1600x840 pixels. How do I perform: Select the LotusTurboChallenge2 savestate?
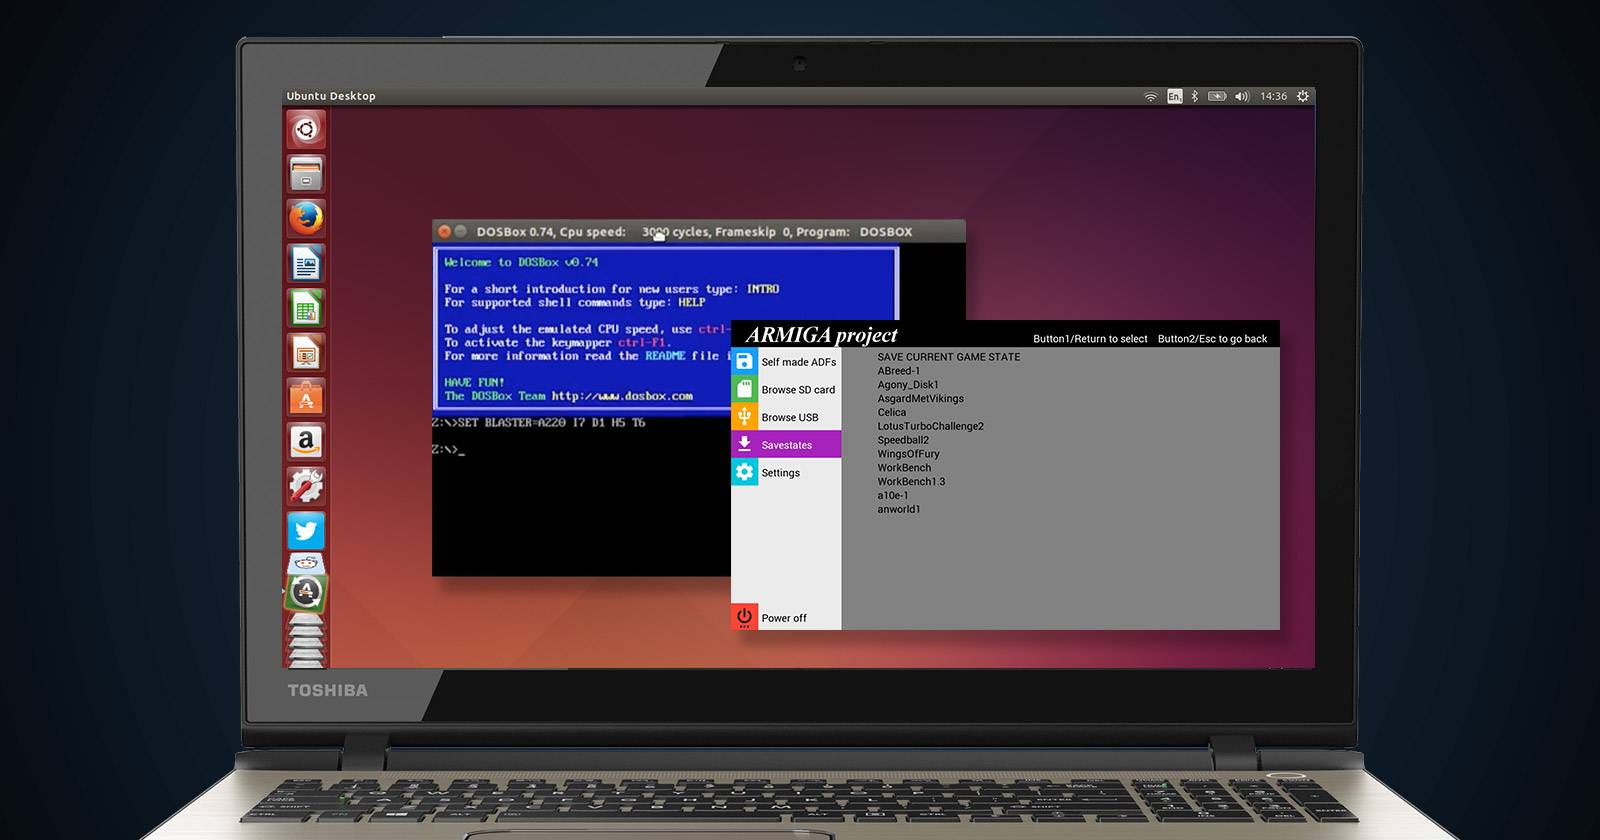click(x=931, y=426)
